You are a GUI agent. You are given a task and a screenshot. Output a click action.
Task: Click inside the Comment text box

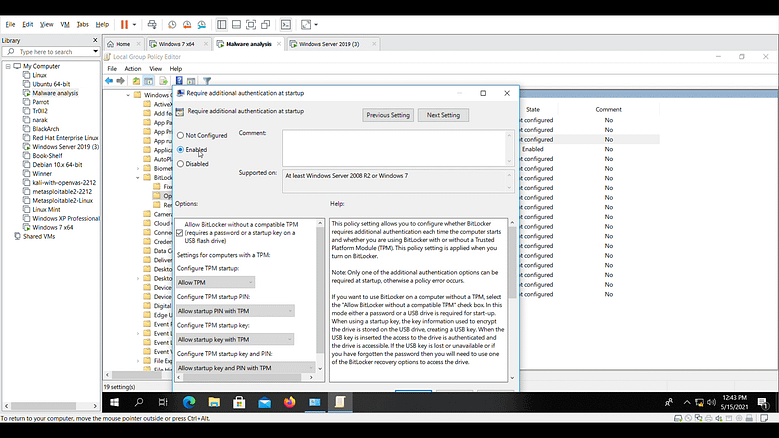(x=395, y=147)
